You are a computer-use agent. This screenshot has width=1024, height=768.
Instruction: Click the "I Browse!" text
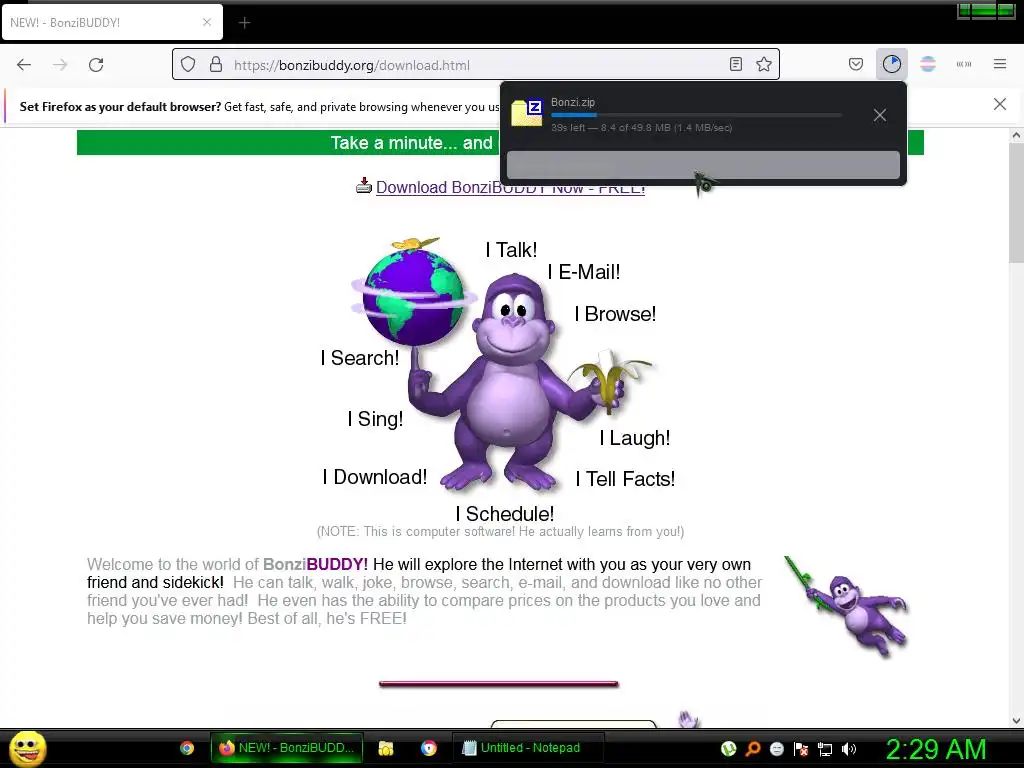pyautogui.click(x=615, y=314)
